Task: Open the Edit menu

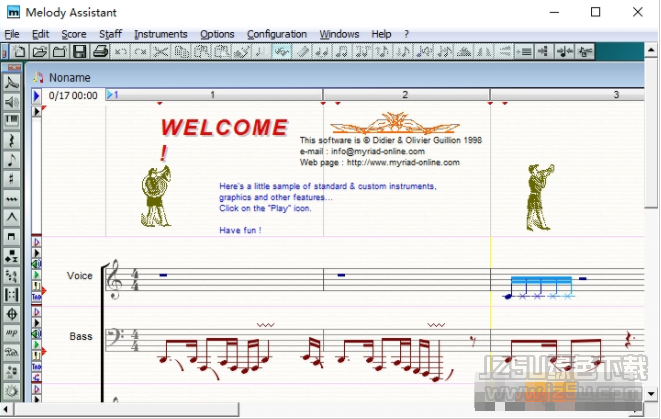Action: click(x=40, y=34)
